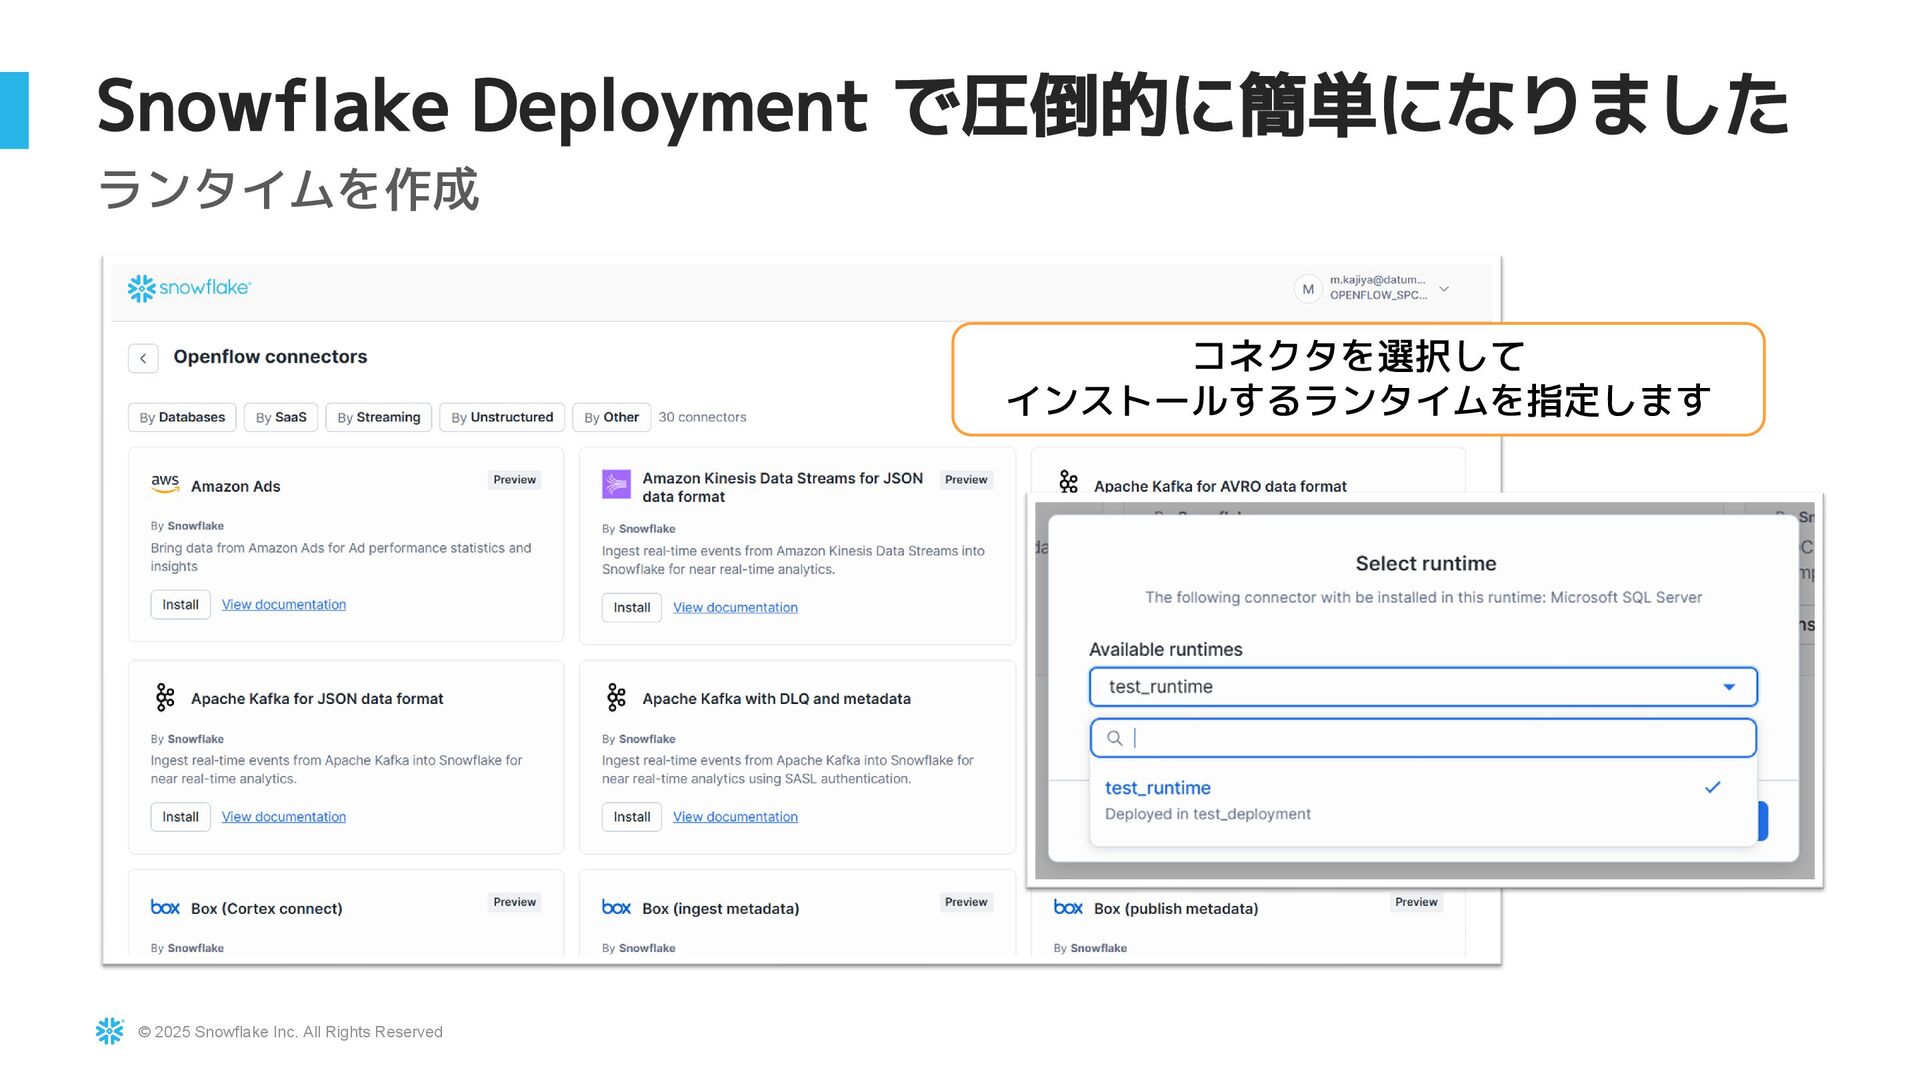Click the user avatar M icon
The width and height of the screenshot is (1920, 1080).
pyautogui.click(x=1307, y=289)
